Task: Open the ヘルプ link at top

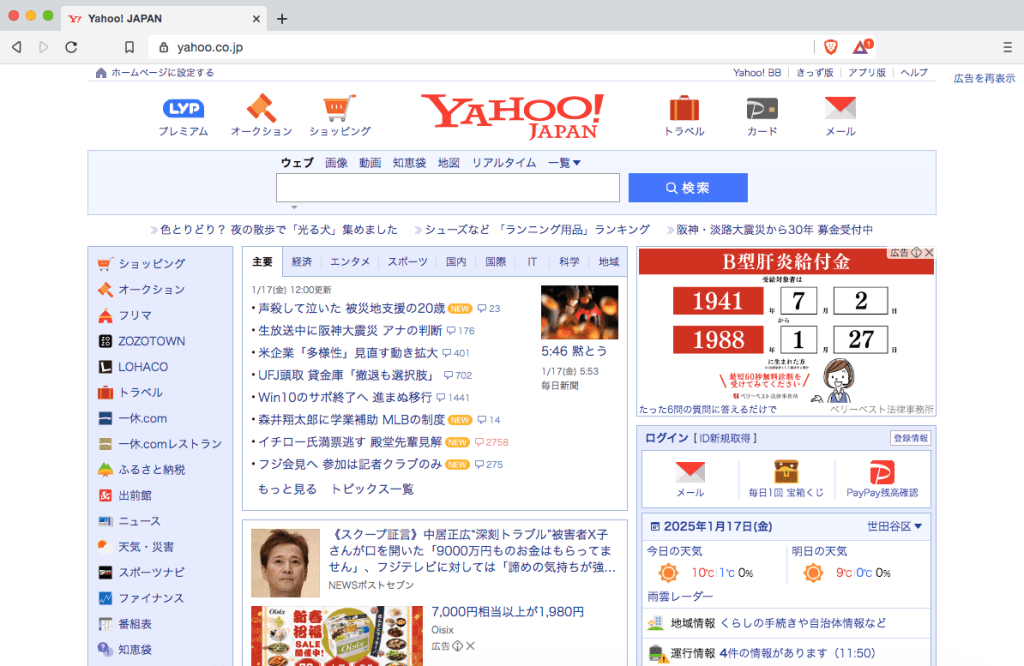Action: point(914,72)
